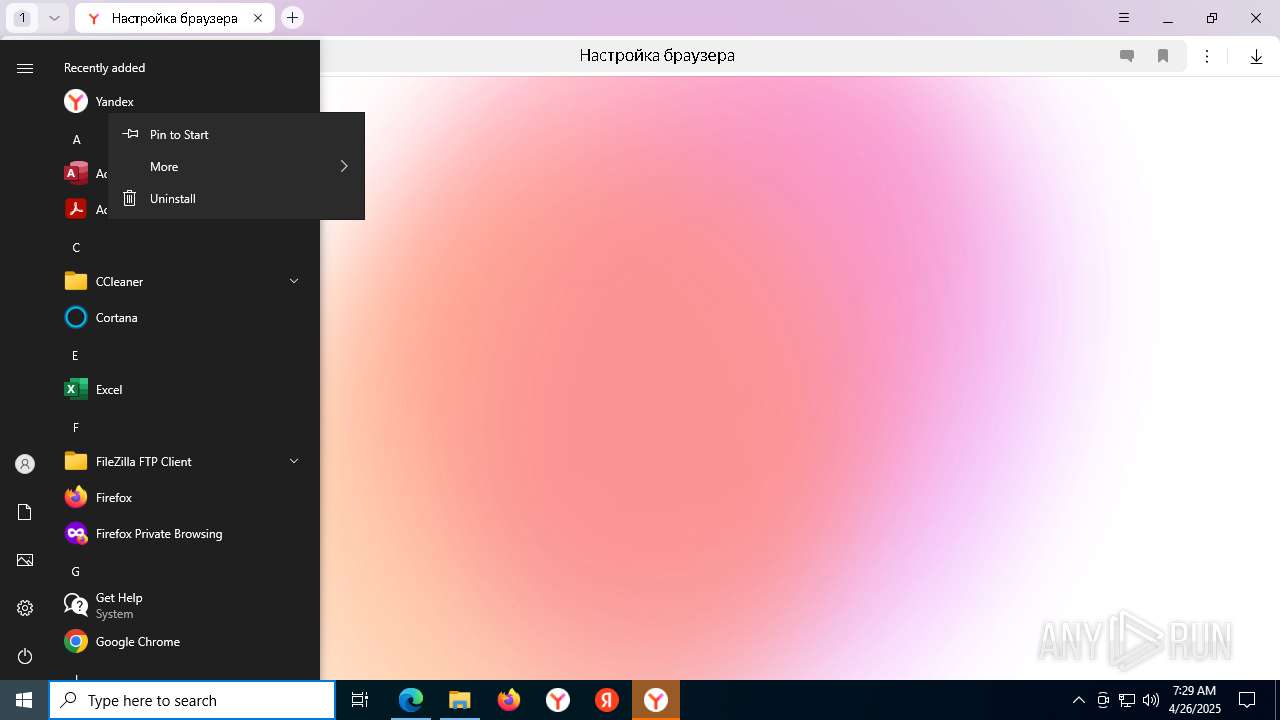
Task: Click the Windows Start button
Action: pos(24,700)
